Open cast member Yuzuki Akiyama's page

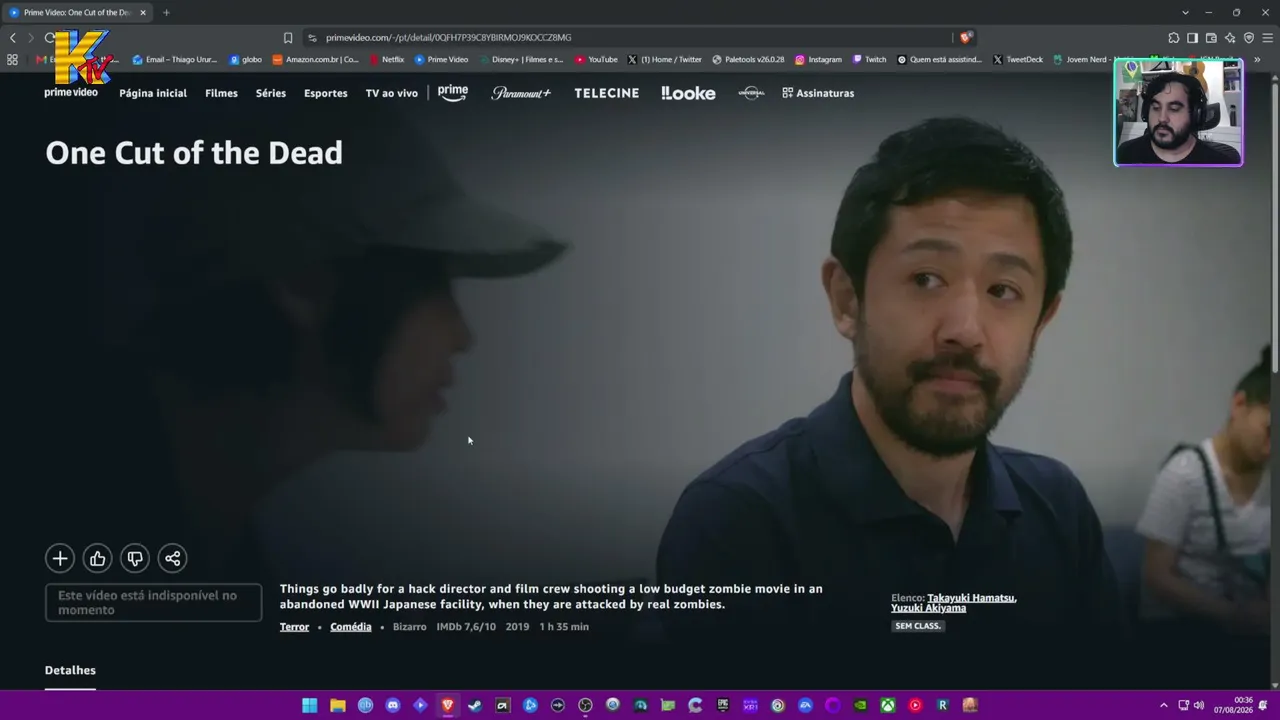coord(929,608)
